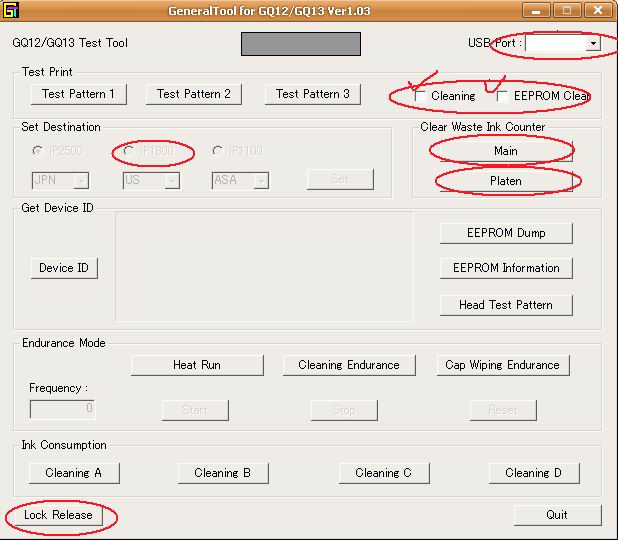Click the endurance Reset button
This screenshot has width=618, height=540.
(503, 410)
